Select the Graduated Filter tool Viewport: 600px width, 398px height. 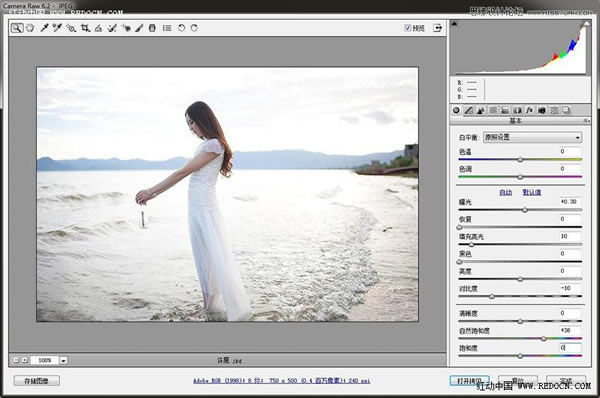coord(152,28)
